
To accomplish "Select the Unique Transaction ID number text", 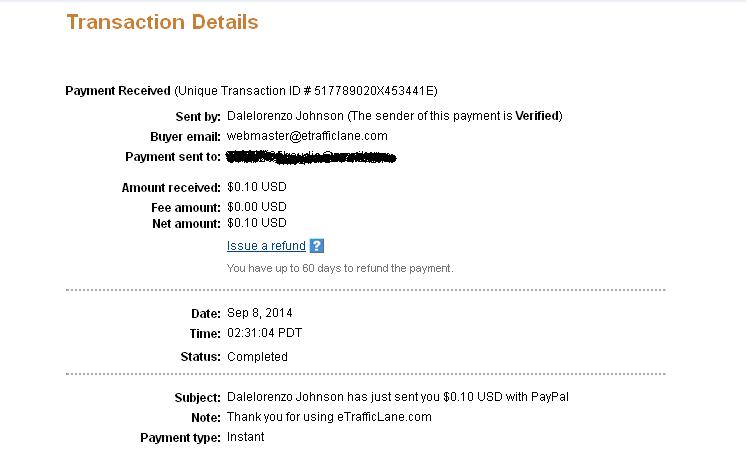I will pos(375,91).
